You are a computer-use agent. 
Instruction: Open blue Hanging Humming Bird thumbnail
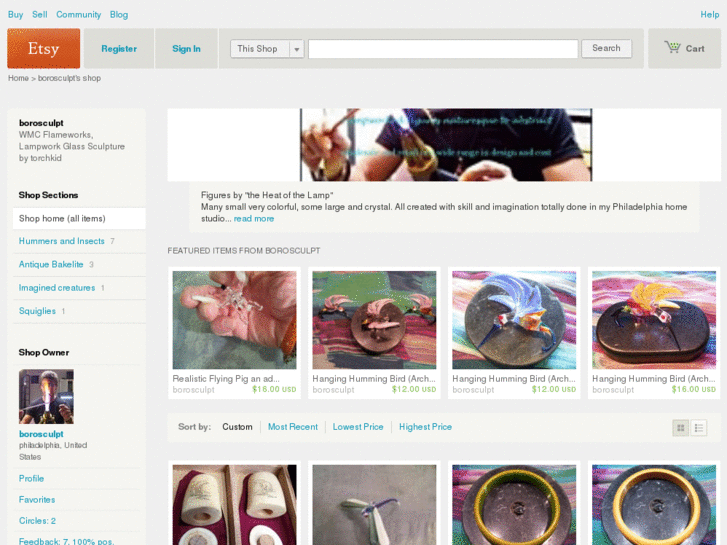[x=514, y=320]
